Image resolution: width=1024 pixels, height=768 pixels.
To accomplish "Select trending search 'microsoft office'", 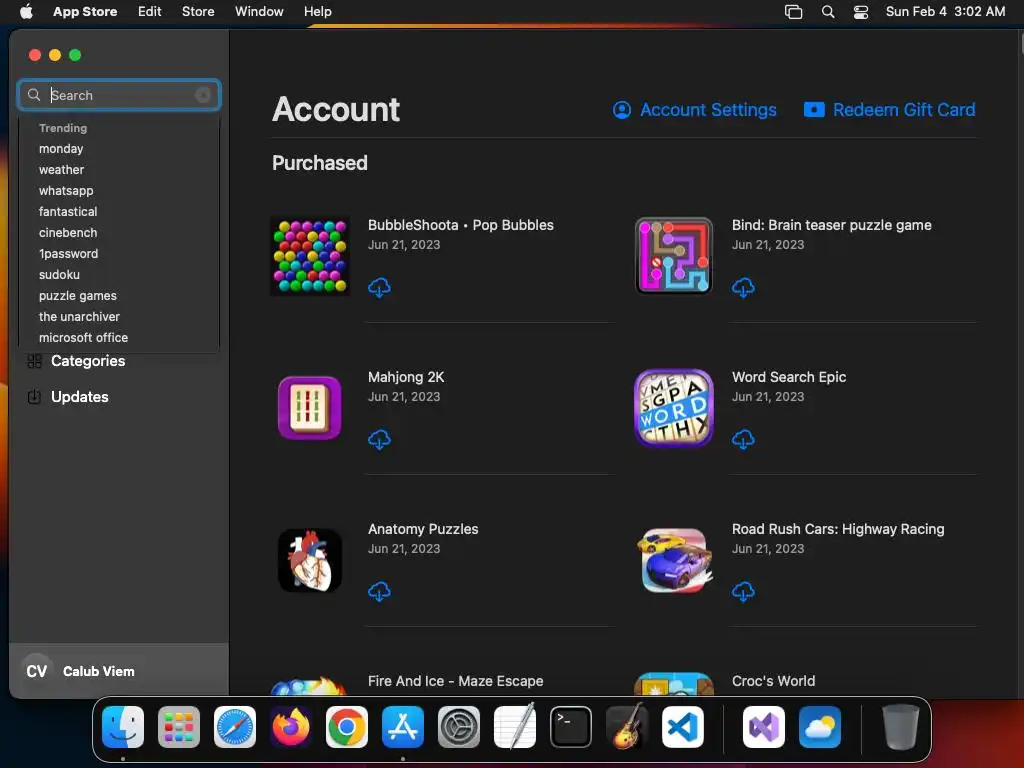I will [x=84, y=338].
